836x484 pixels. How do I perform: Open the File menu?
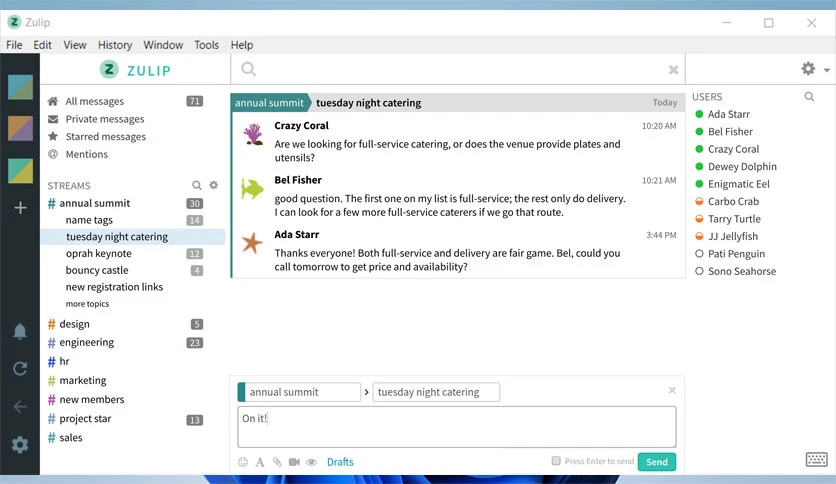pyautogui.click(x=14, y=45)
